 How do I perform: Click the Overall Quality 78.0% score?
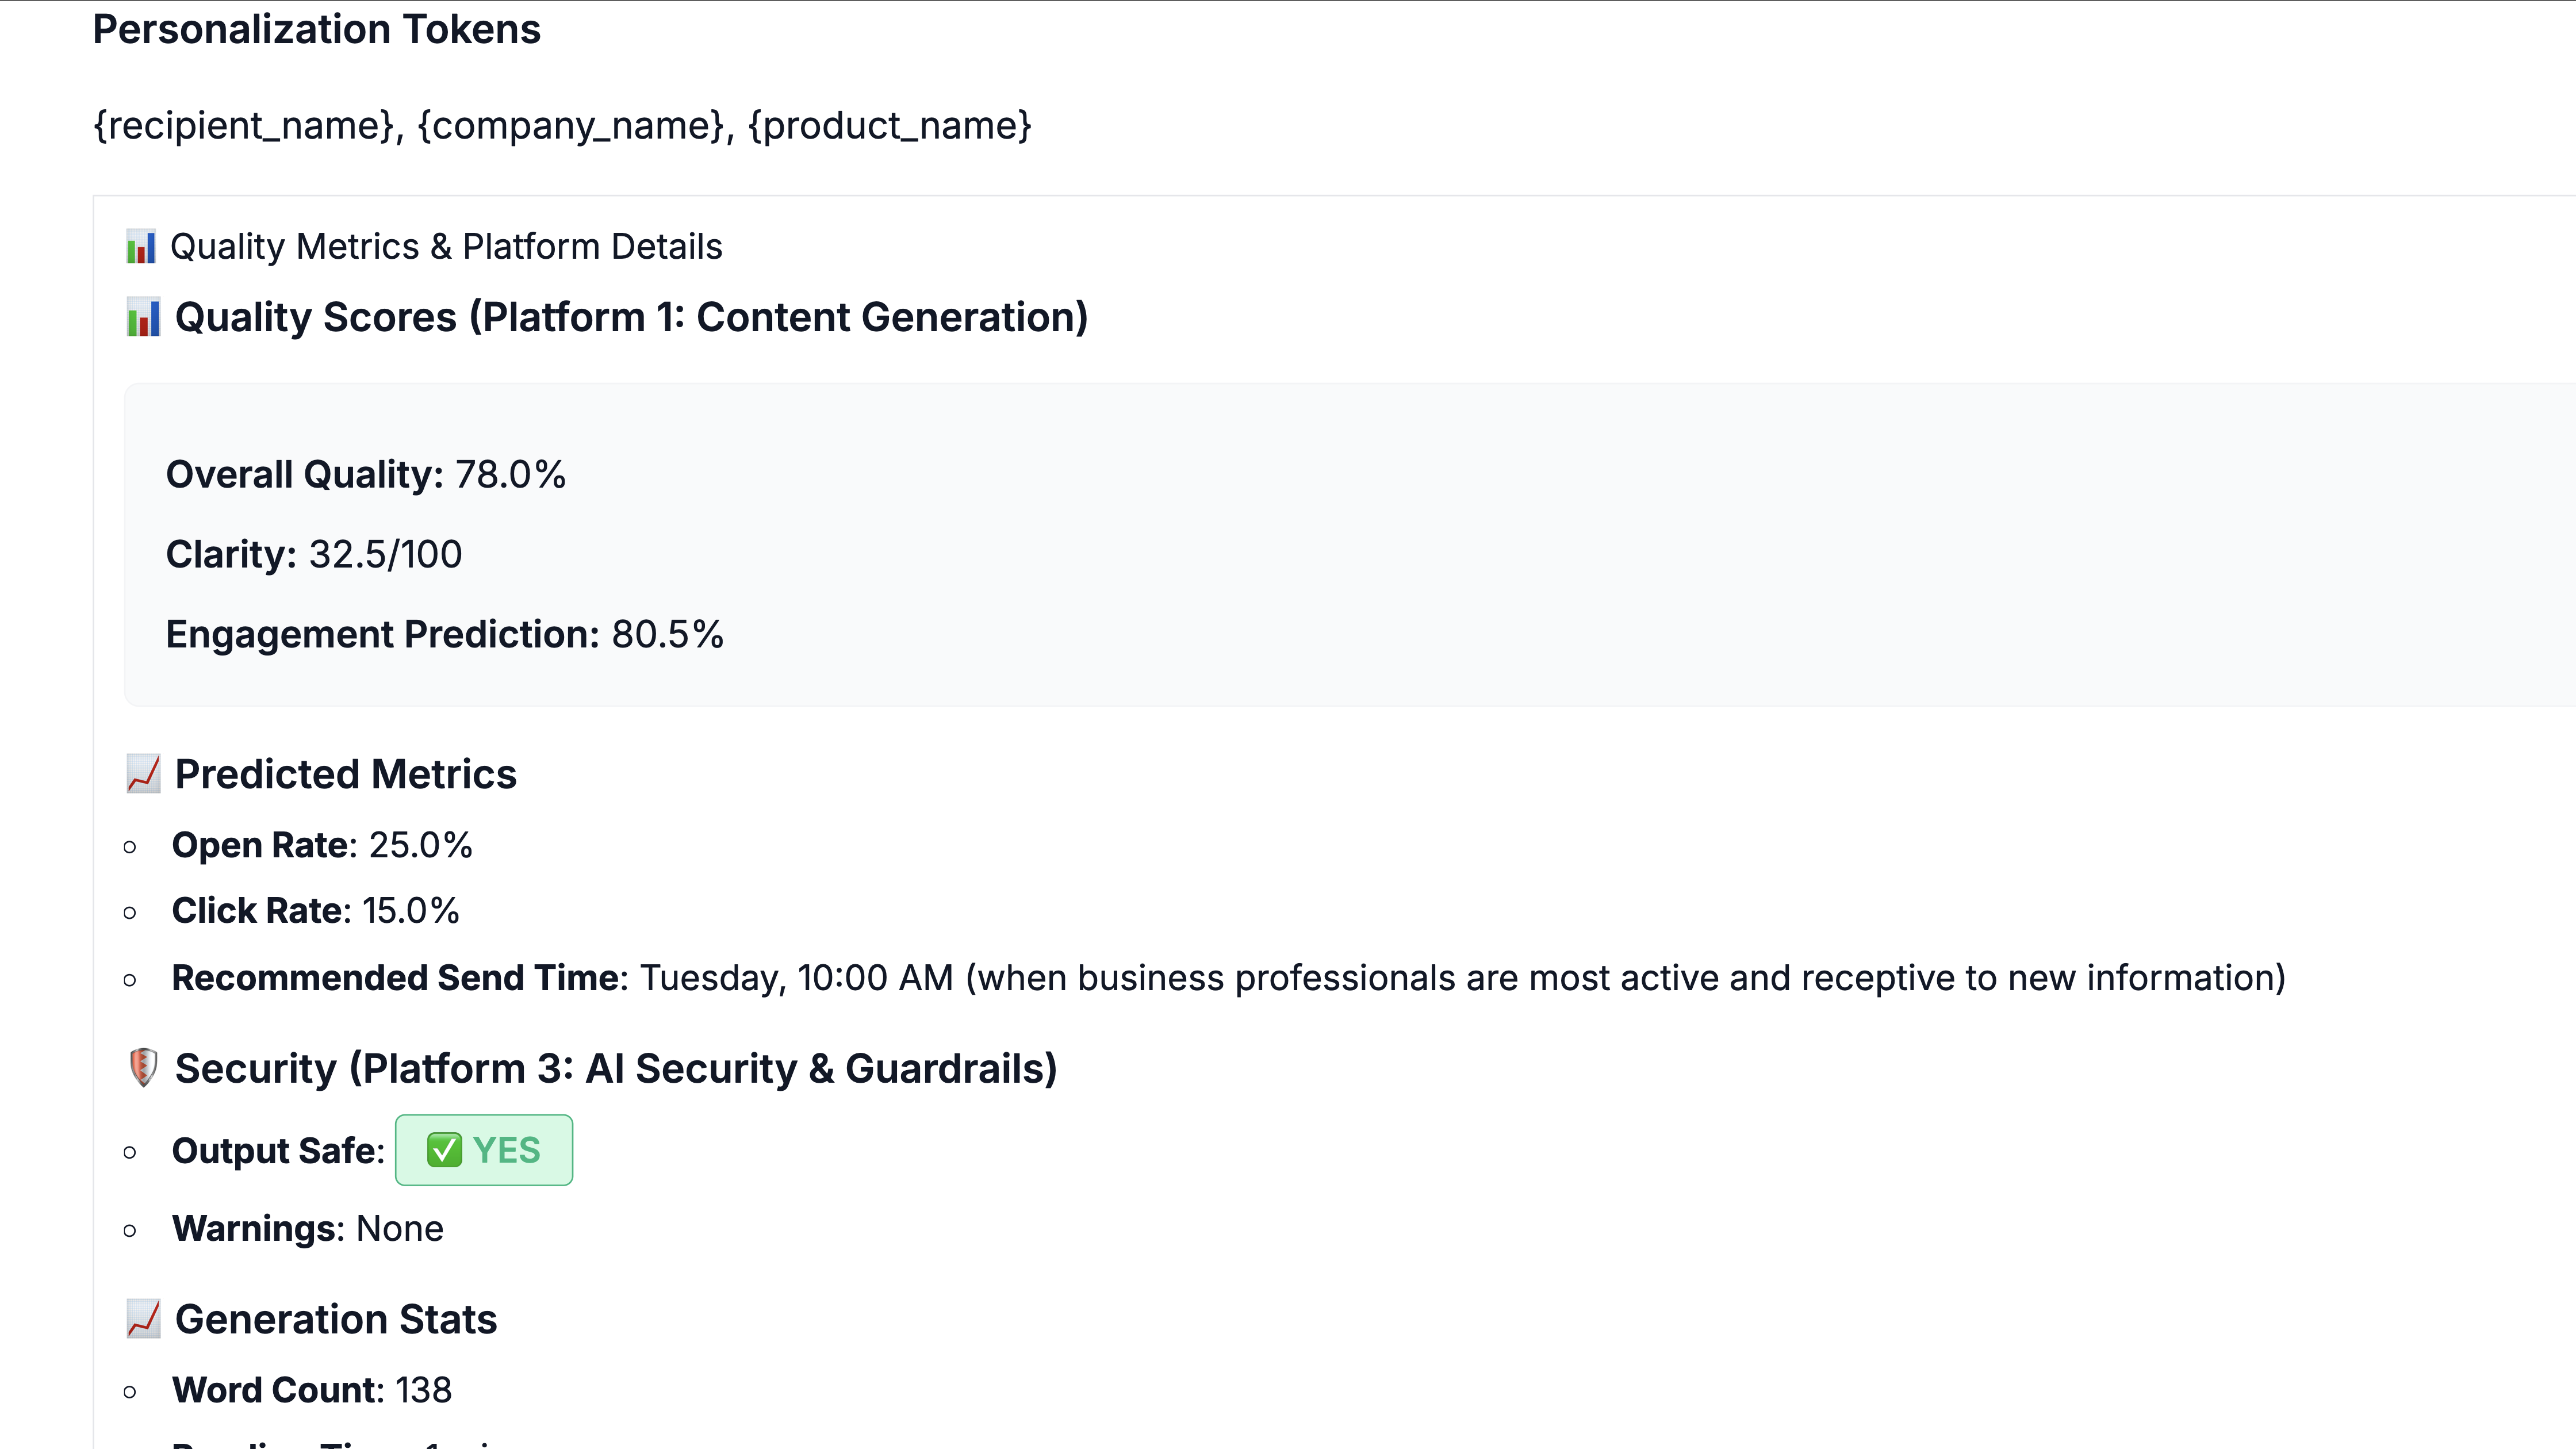pos(365,475)
